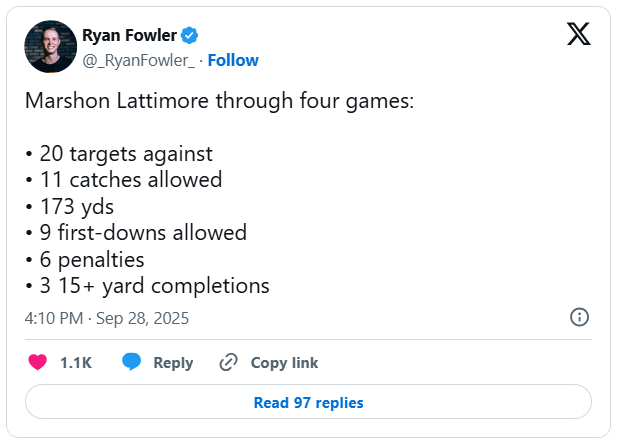The image size is (618, 440).
Task: Click the X logo icon
Action: 578,35
